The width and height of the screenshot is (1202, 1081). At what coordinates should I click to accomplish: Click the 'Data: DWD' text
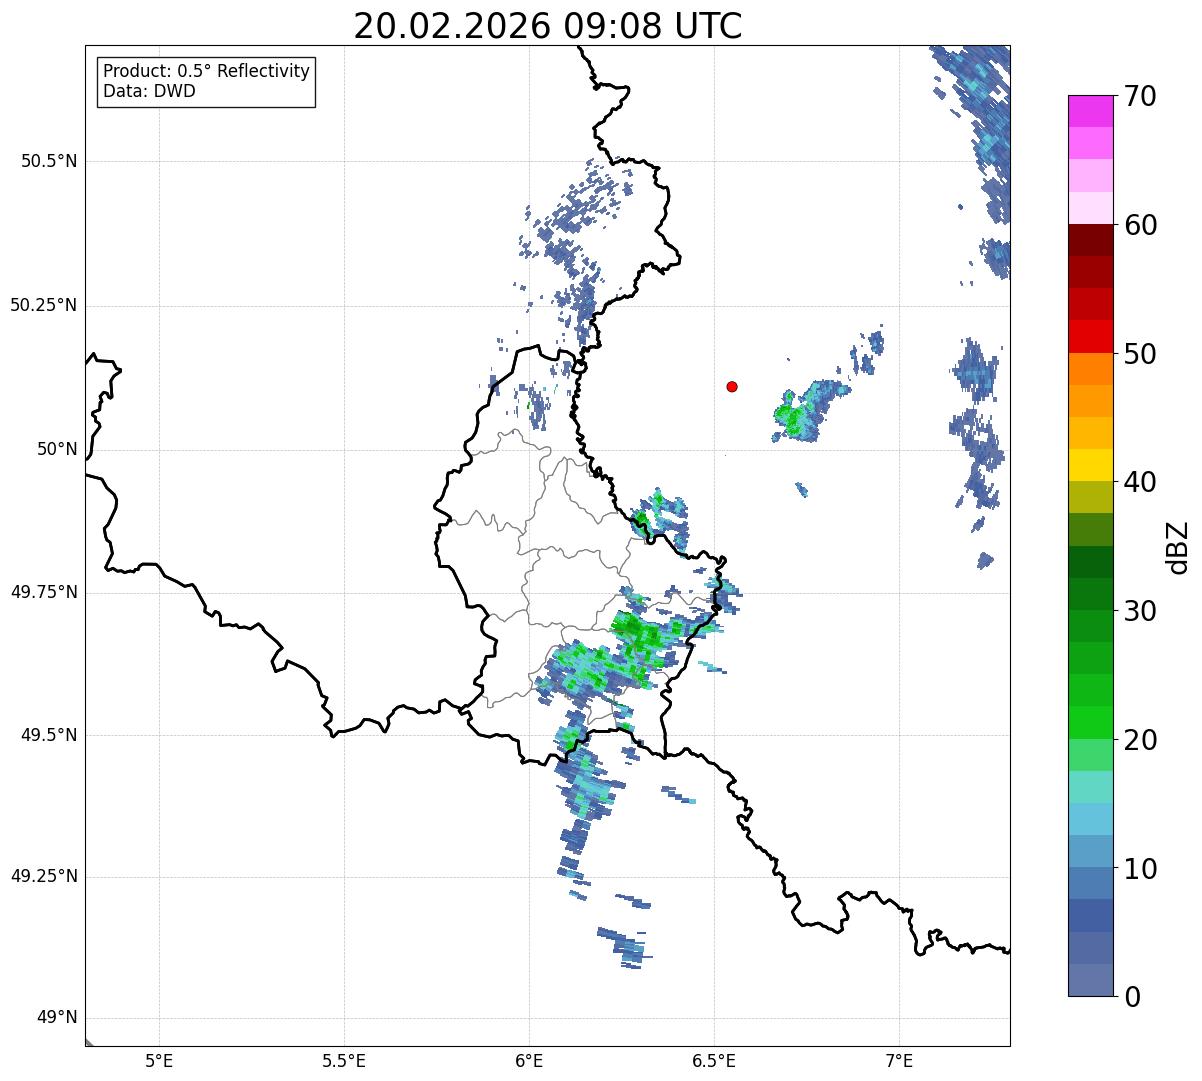[x=149, y=92]
